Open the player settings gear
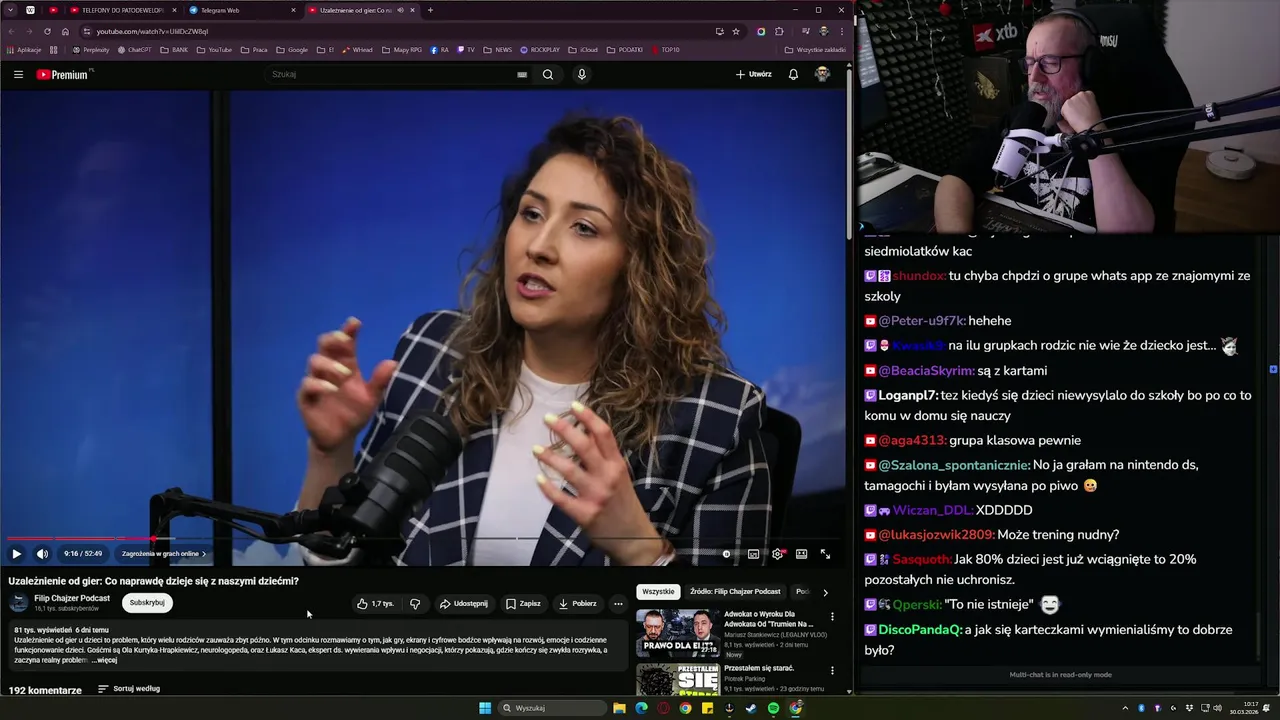1280x720 pixels. tap(778, 553)
